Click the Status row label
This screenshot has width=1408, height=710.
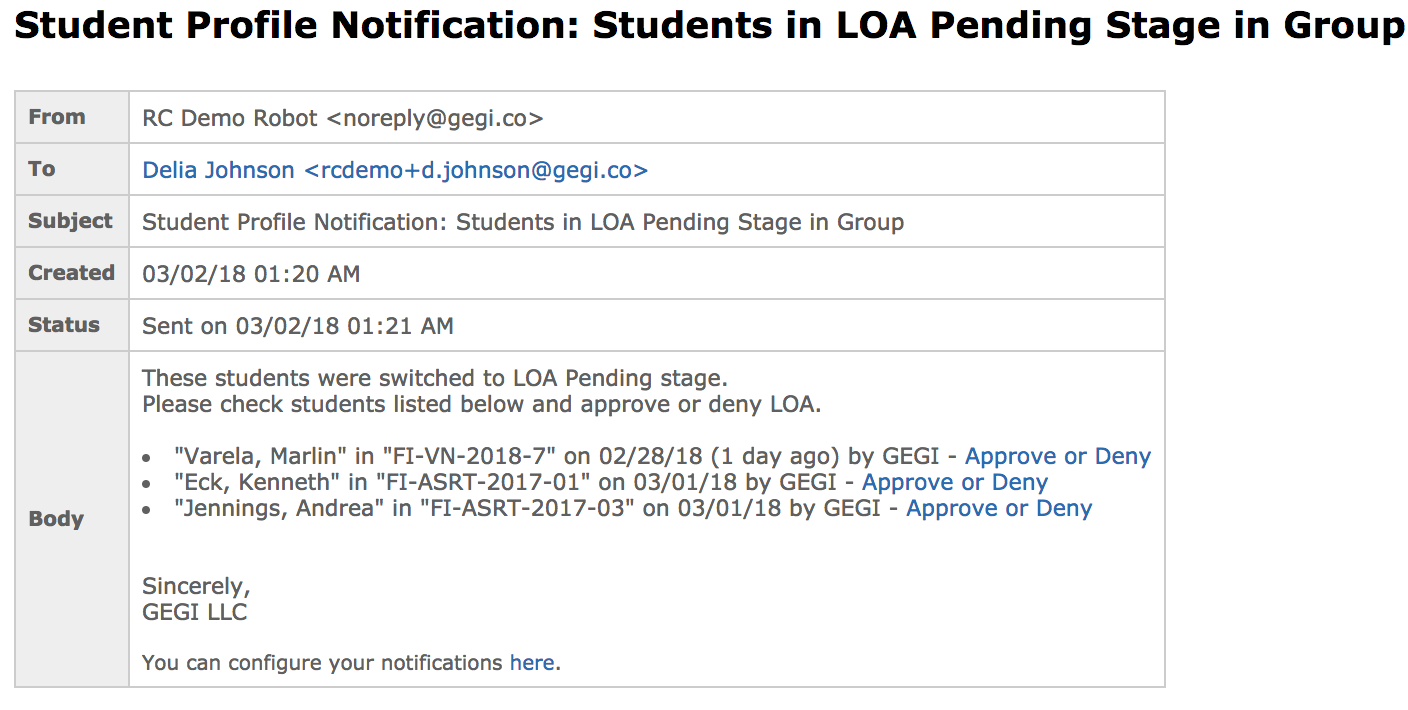pyautogui.click(x=64, y=325)
